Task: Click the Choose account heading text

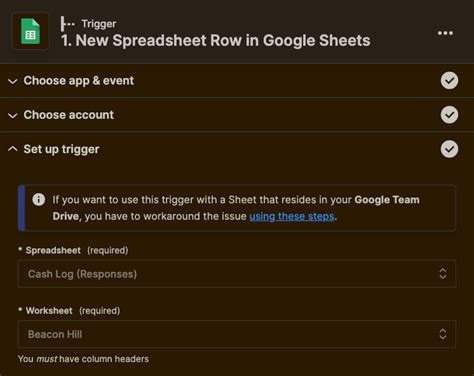Action: [69, 115]
